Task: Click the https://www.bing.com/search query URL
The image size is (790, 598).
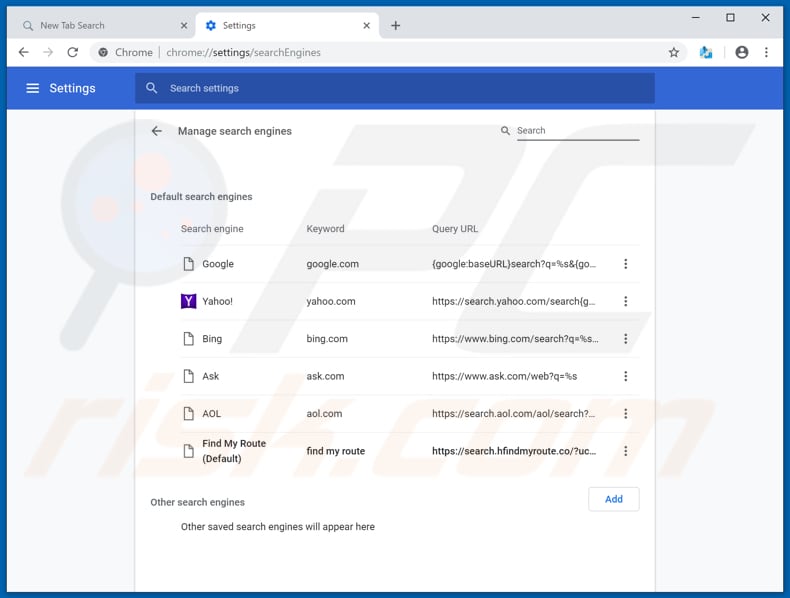Action: point(515,339)
